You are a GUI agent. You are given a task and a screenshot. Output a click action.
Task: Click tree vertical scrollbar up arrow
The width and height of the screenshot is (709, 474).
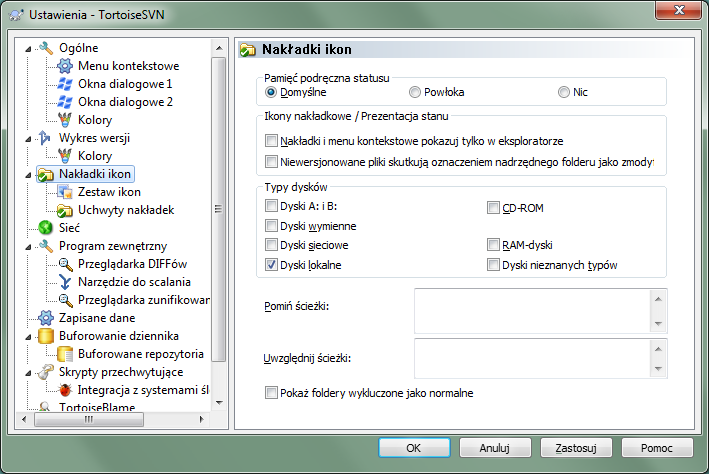pyautogui.click(x=219, y=48)
